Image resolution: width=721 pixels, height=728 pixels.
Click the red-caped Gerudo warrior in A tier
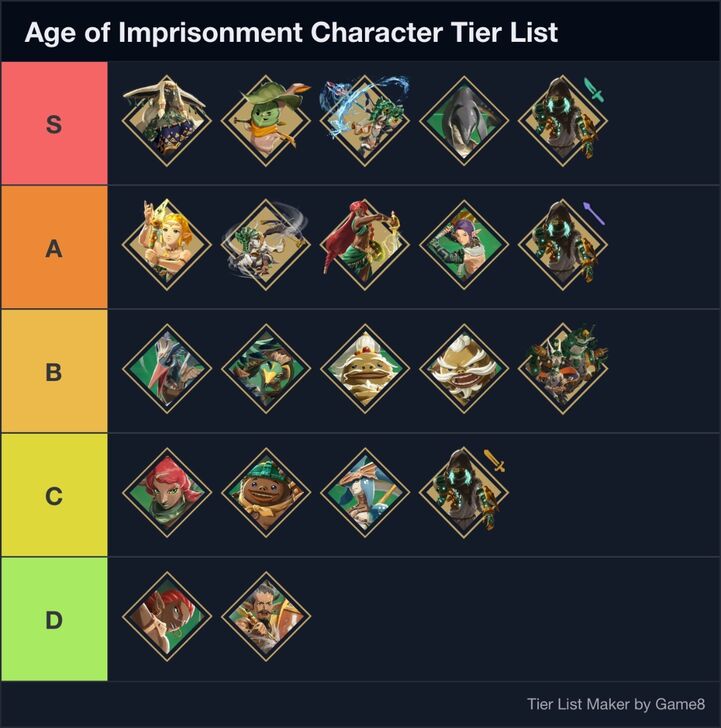coord(365,245)
